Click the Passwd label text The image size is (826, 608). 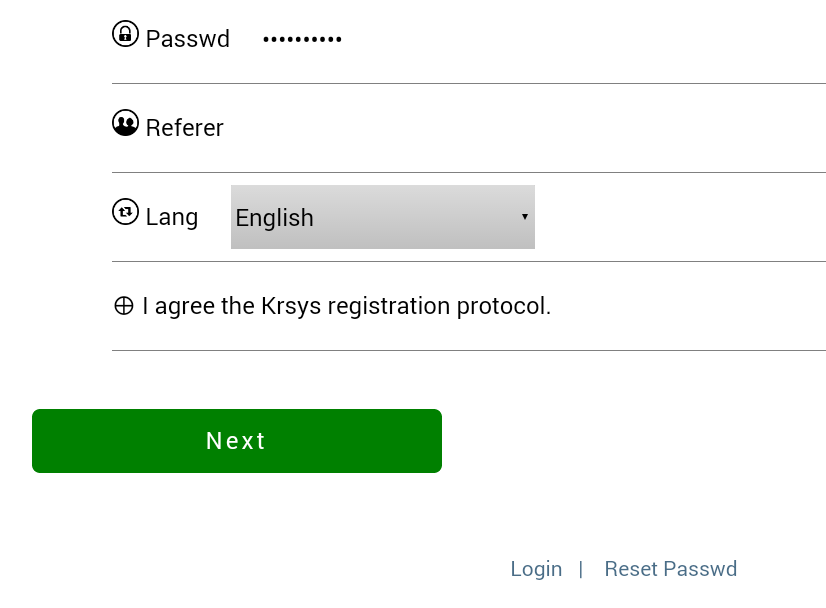point(188,39)
